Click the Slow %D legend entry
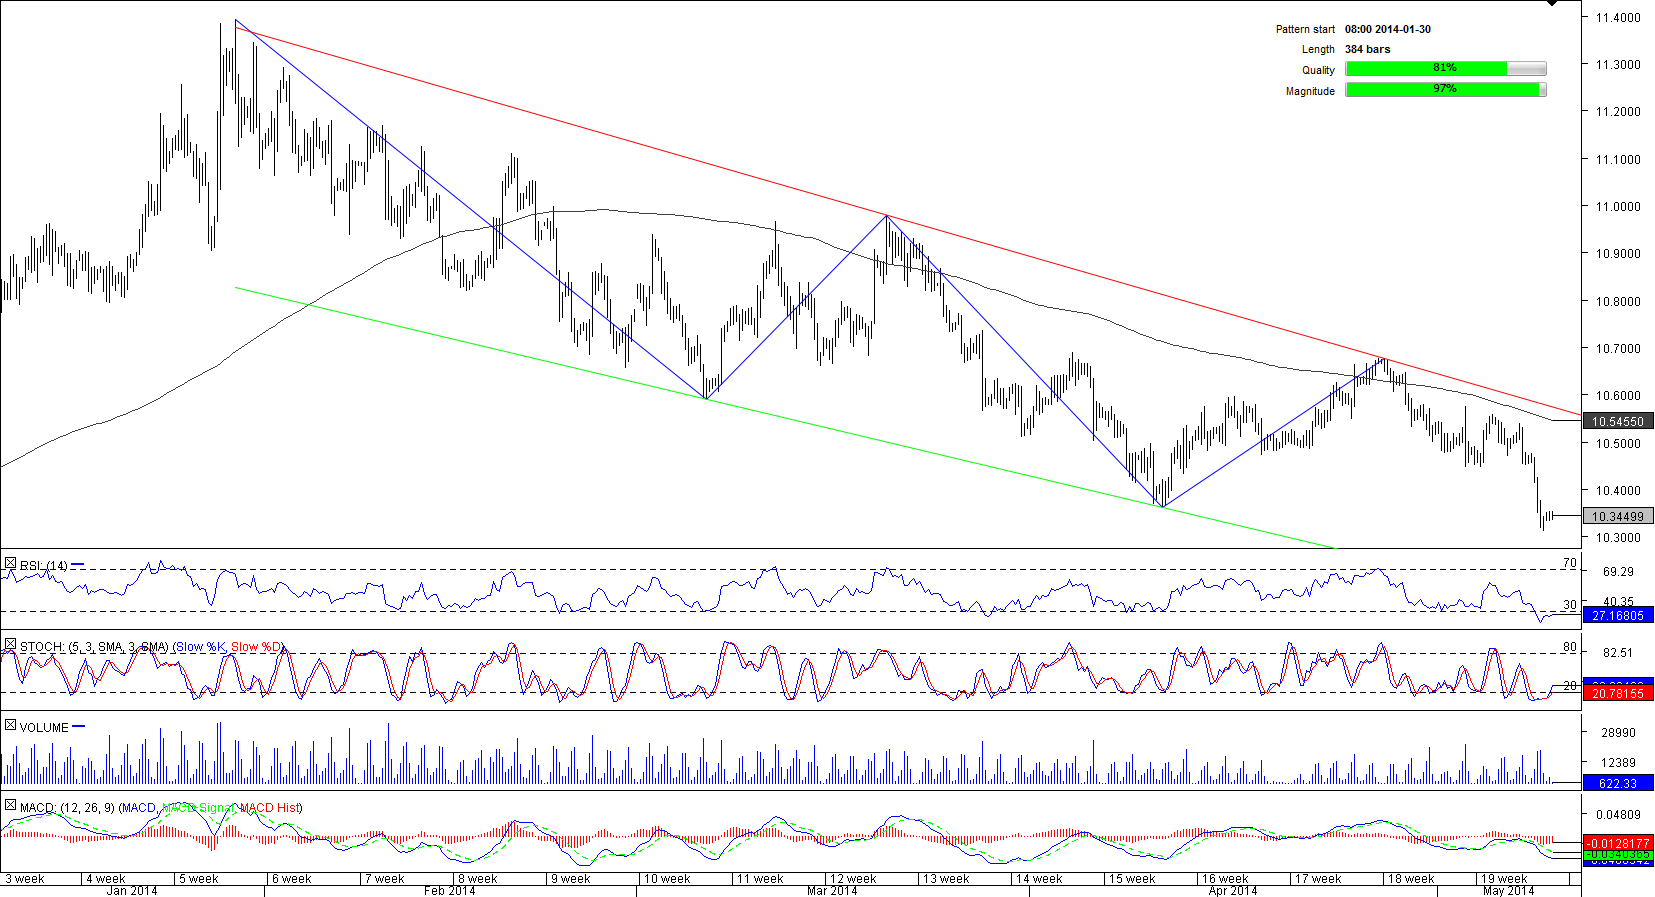Image resolution: width=1655 pixels, height=897 pixels. pos(257,647)
